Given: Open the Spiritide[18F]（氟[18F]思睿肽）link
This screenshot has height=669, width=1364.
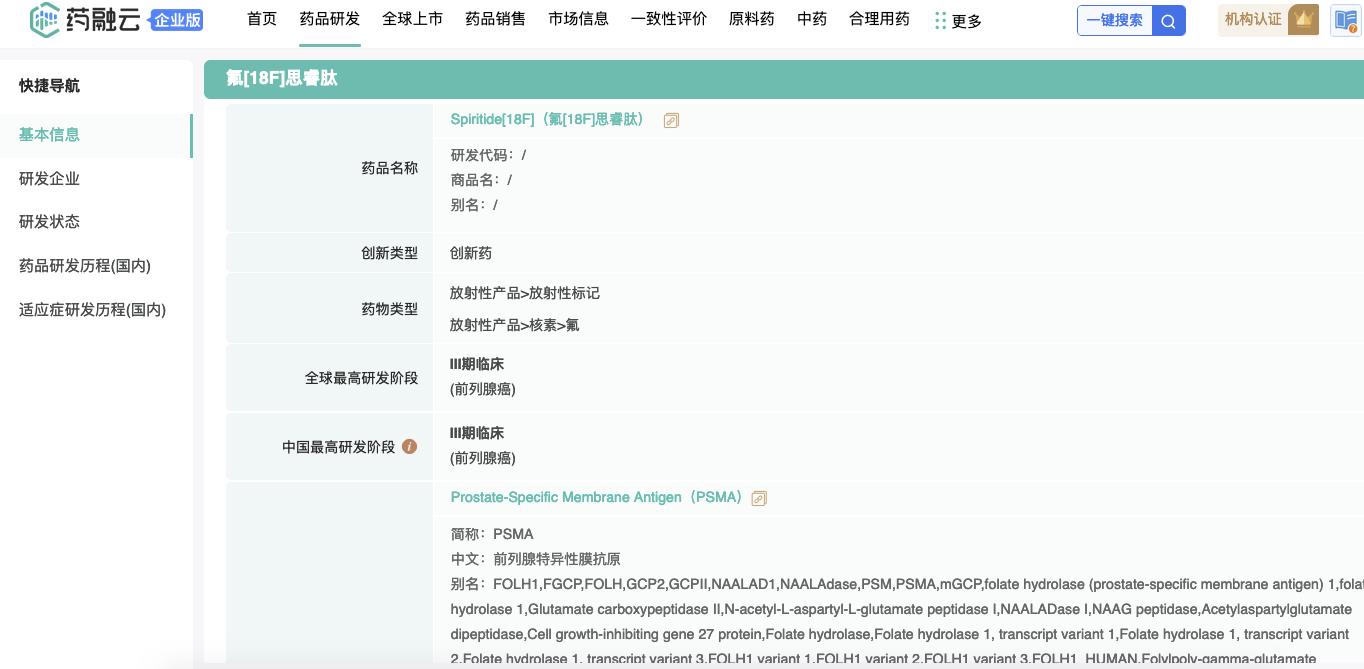Looking at the screenshot, I should tap(548, 119).
